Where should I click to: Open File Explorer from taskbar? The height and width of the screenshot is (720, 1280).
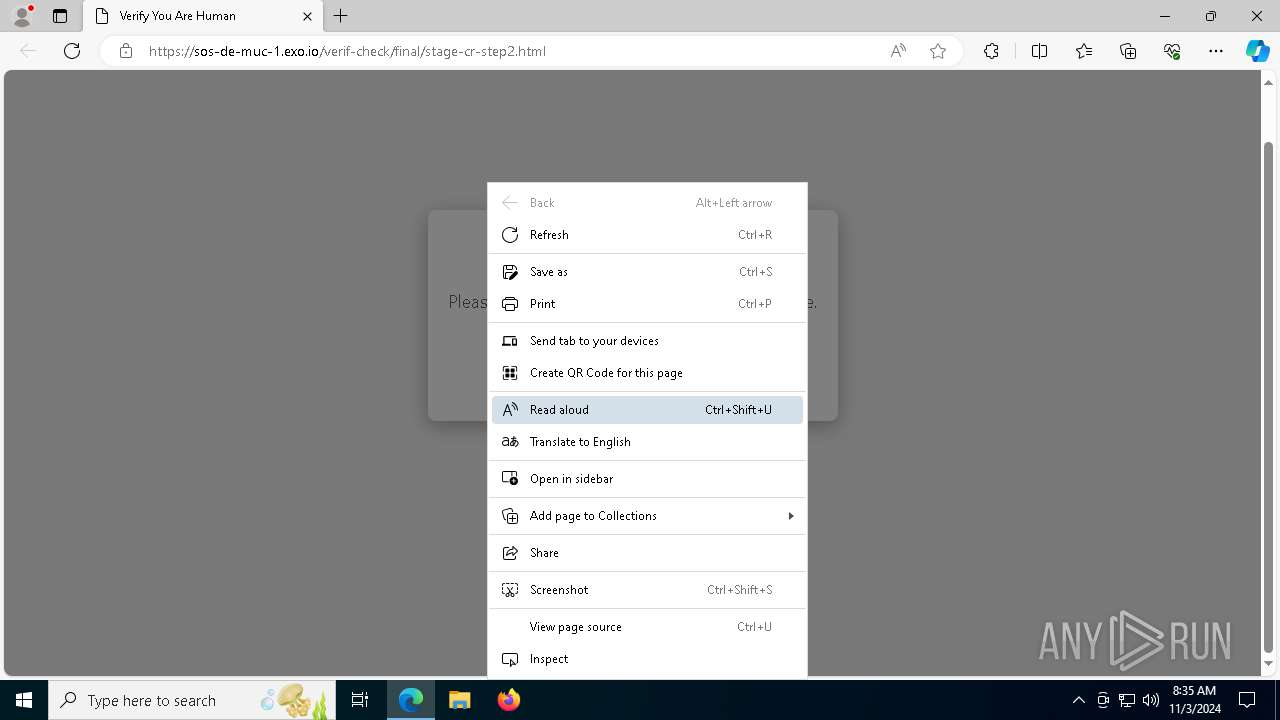(x=460, y=700)
